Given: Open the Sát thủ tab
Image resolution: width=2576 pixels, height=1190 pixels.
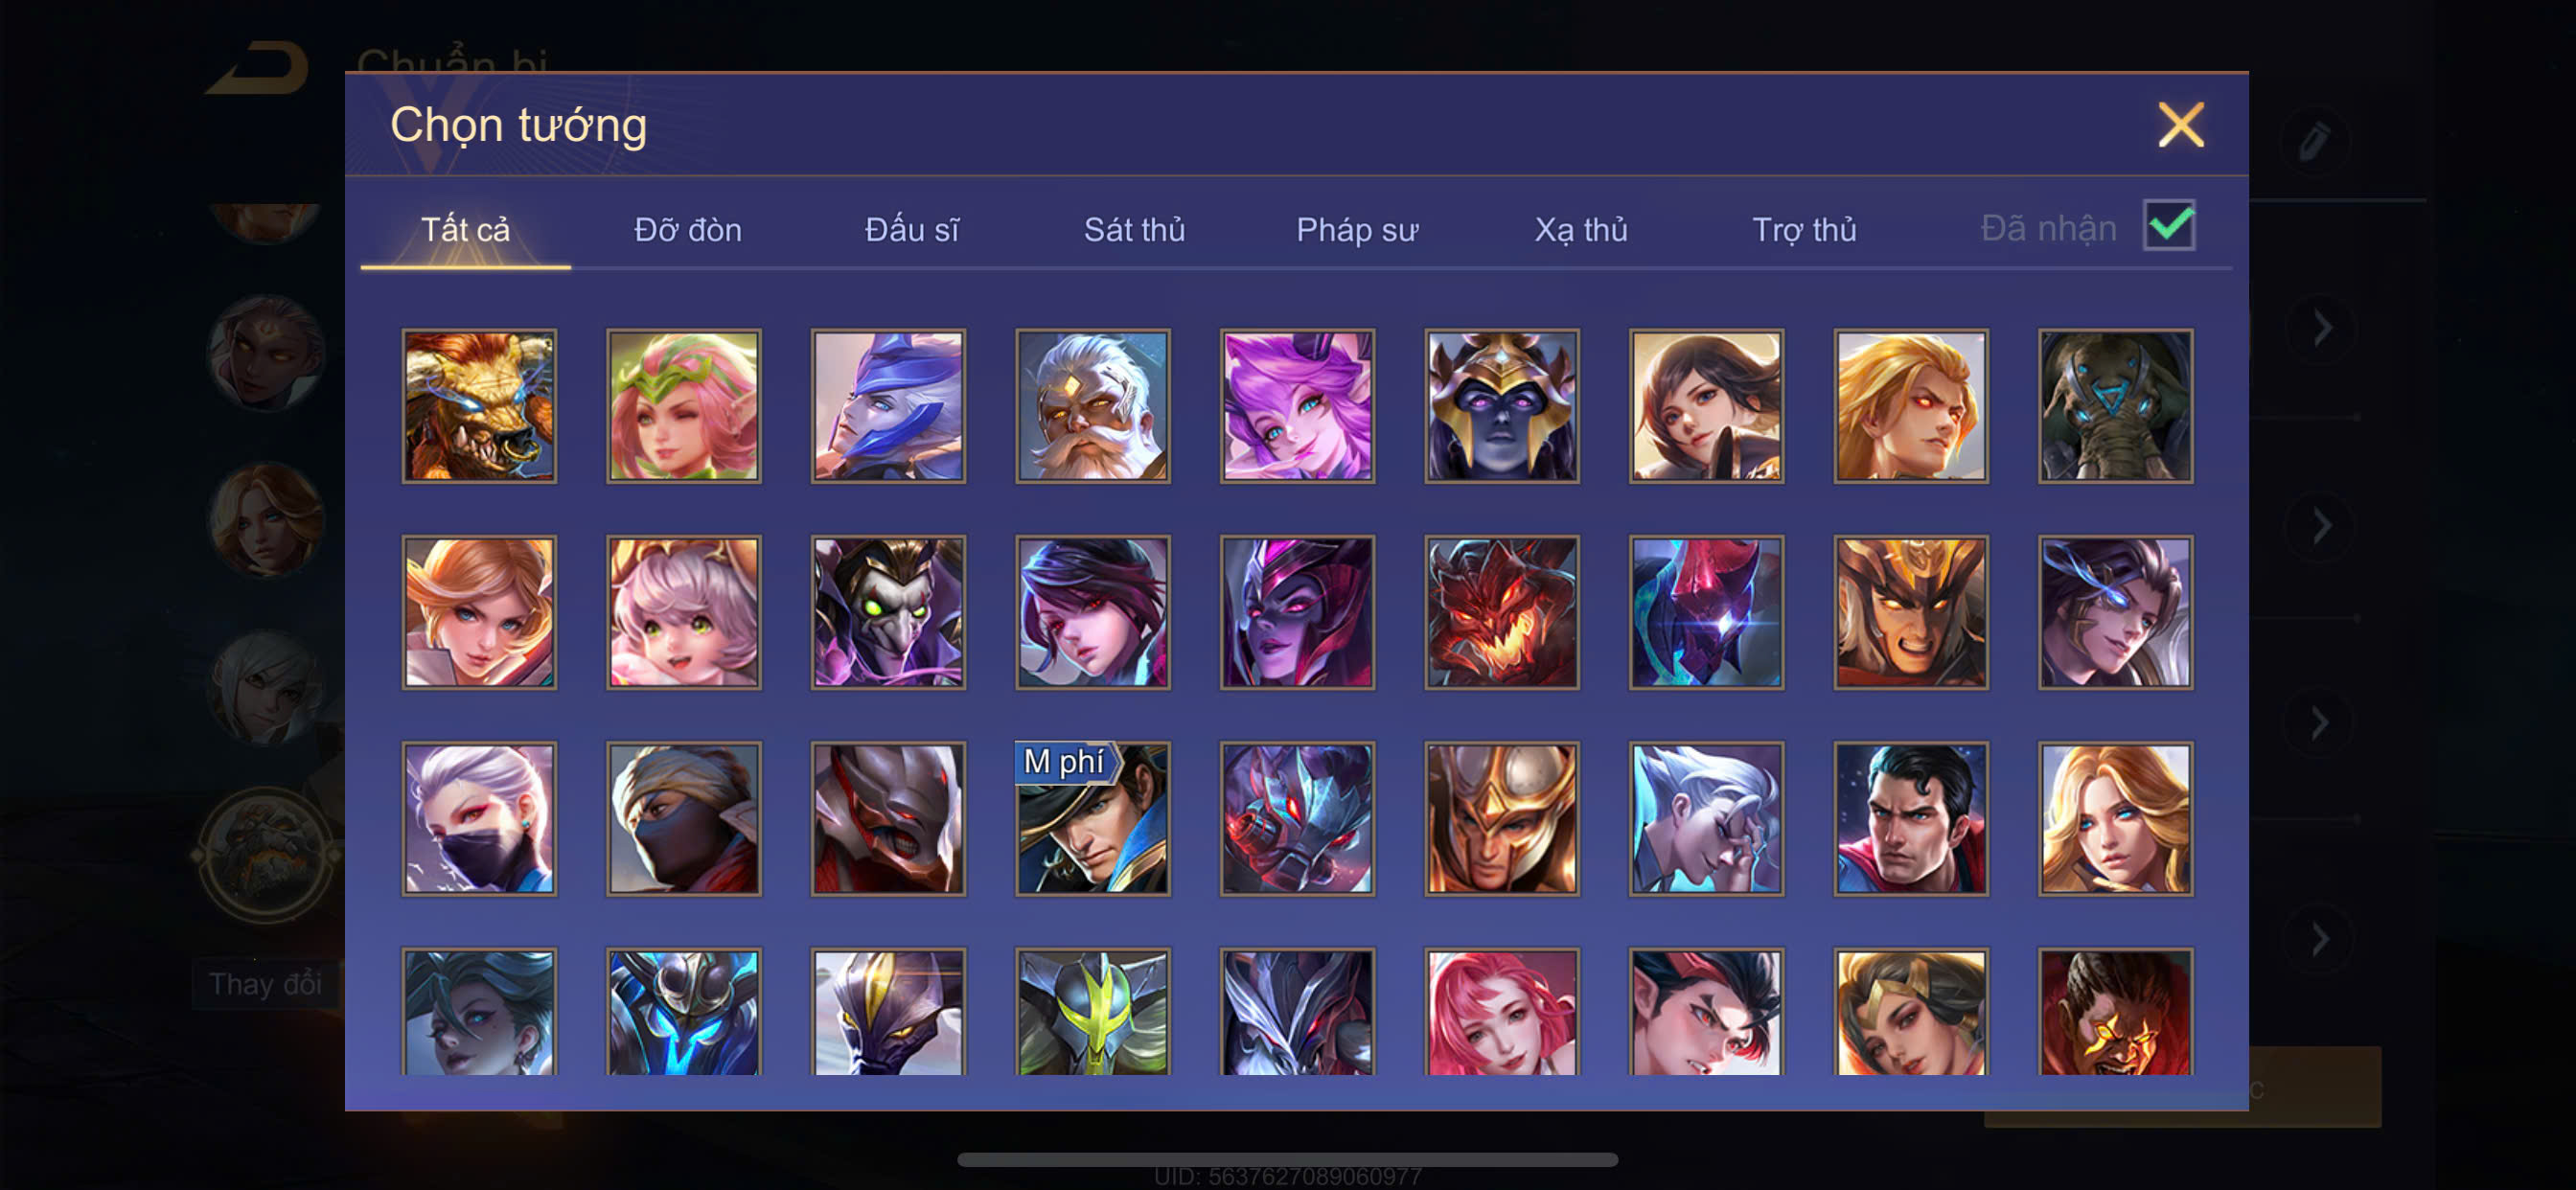Looking at the screenshot, I should pyautogui.click(x=1134, y=230).
